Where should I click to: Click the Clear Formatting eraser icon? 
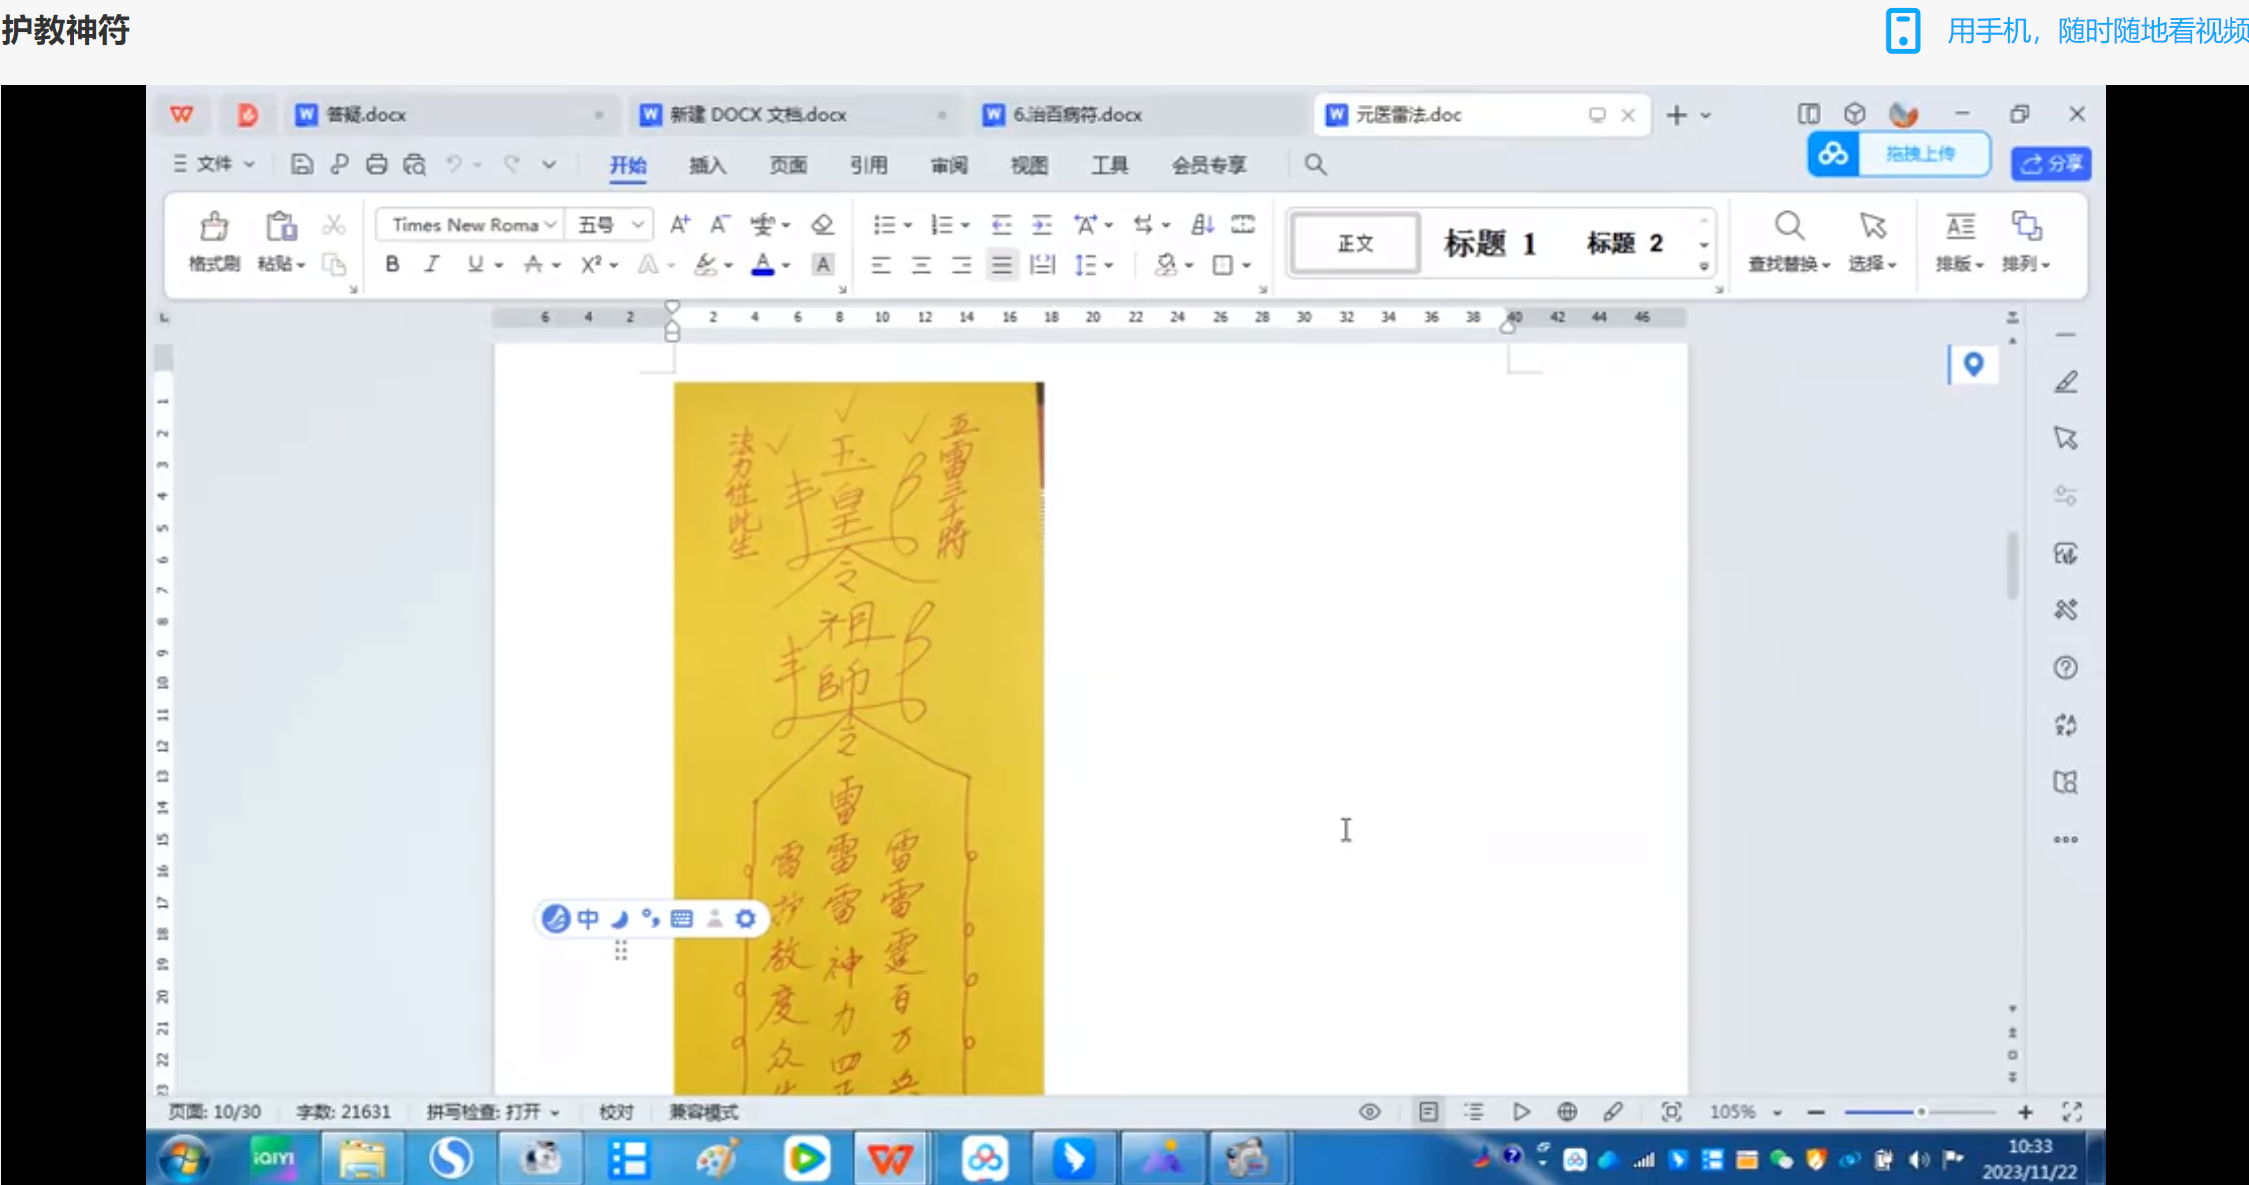pyautogui.click(x=822, y=225)
